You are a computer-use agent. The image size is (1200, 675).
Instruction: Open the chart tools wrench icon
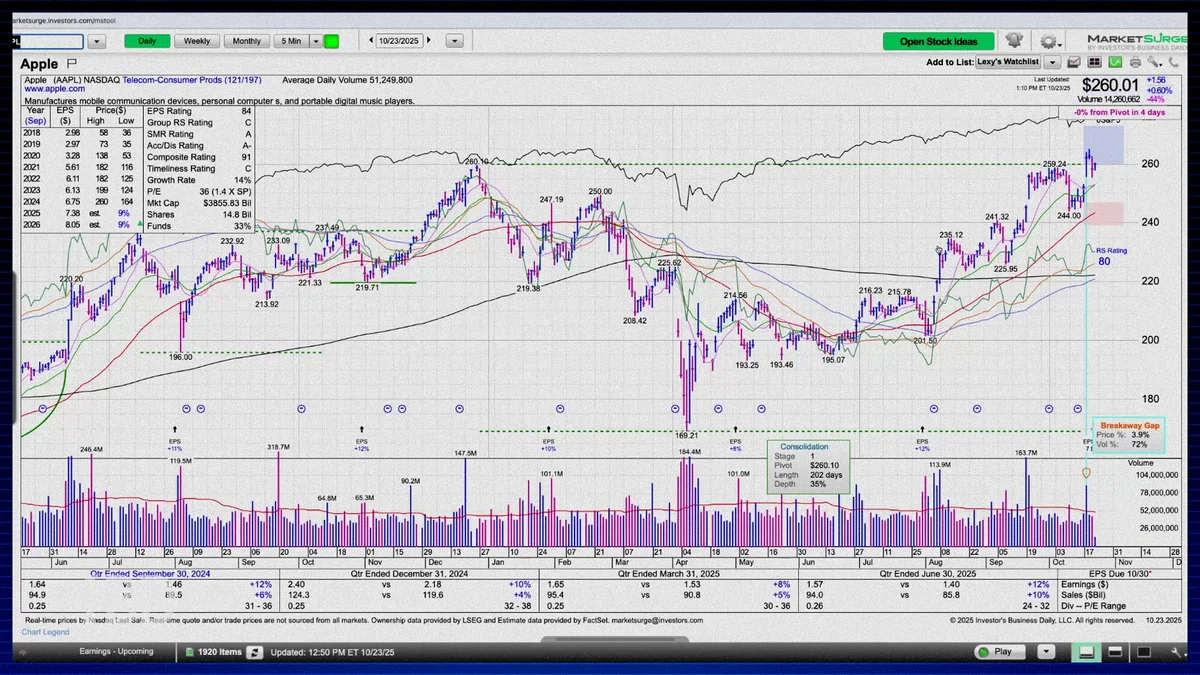click(1154, 62)
